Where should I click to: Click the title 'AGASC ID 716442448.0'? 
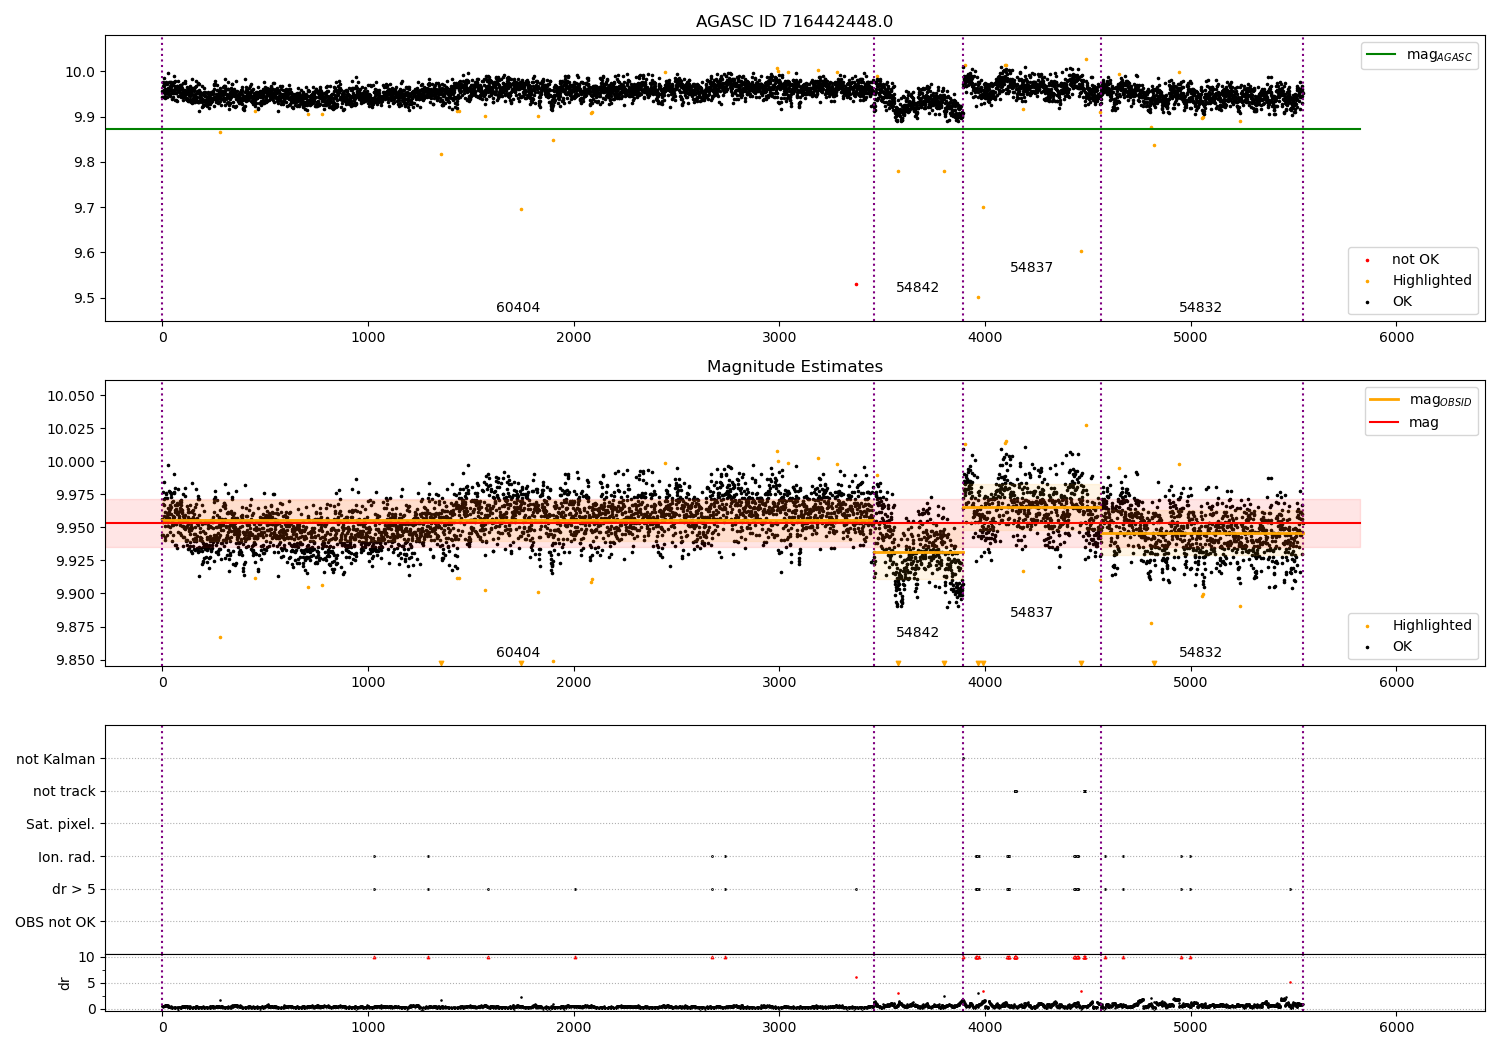[794, 22]
